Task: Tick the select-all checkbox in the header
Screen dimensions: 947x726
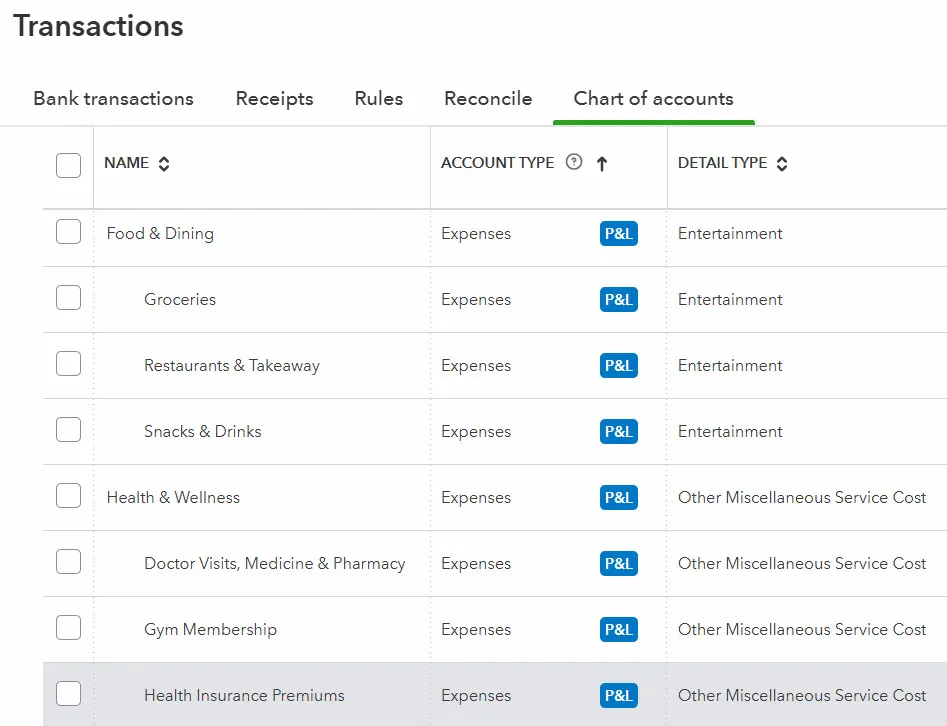Action: [x=68, y=165]
